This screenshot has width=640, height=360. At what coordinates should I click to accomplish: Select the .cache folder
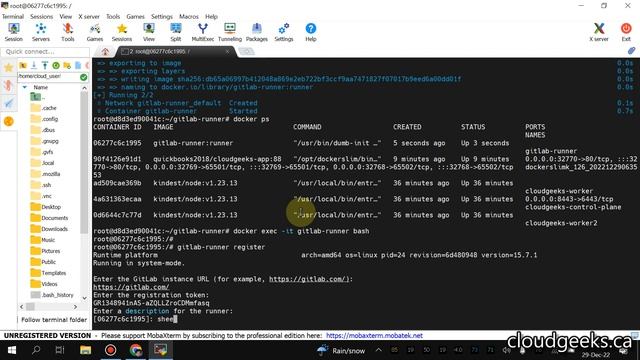click(44, 108)
